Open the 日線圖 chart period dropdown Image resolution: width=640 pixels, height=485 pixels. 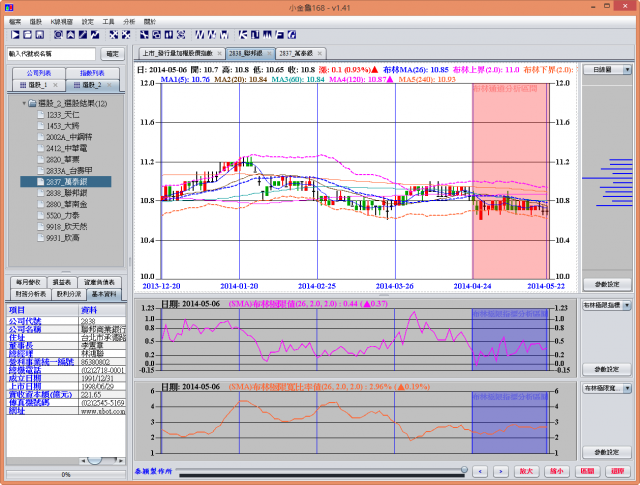(627, 70)
